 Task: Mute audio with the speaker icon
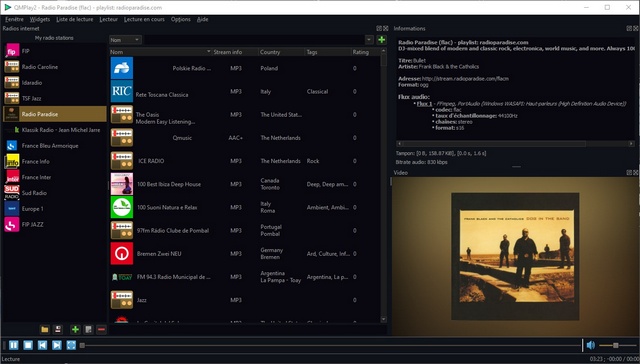pyautogui.click(x=591, y=345)
